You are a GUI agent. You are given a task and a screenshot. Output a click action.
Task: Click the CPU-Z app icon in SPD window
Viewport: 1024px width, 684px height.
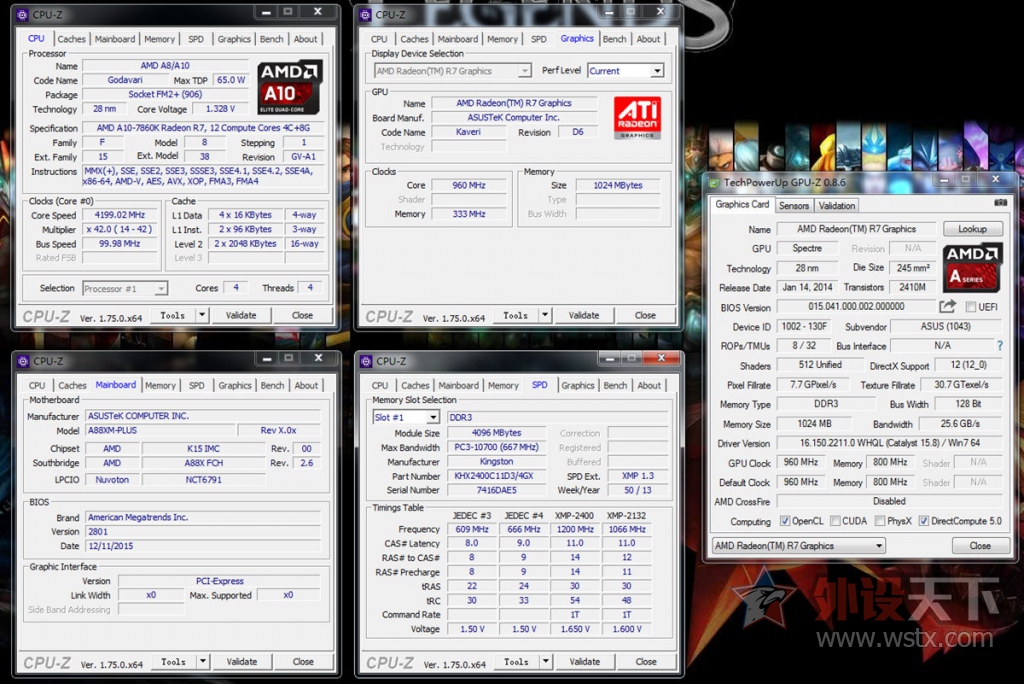click(x=366, y=361)
